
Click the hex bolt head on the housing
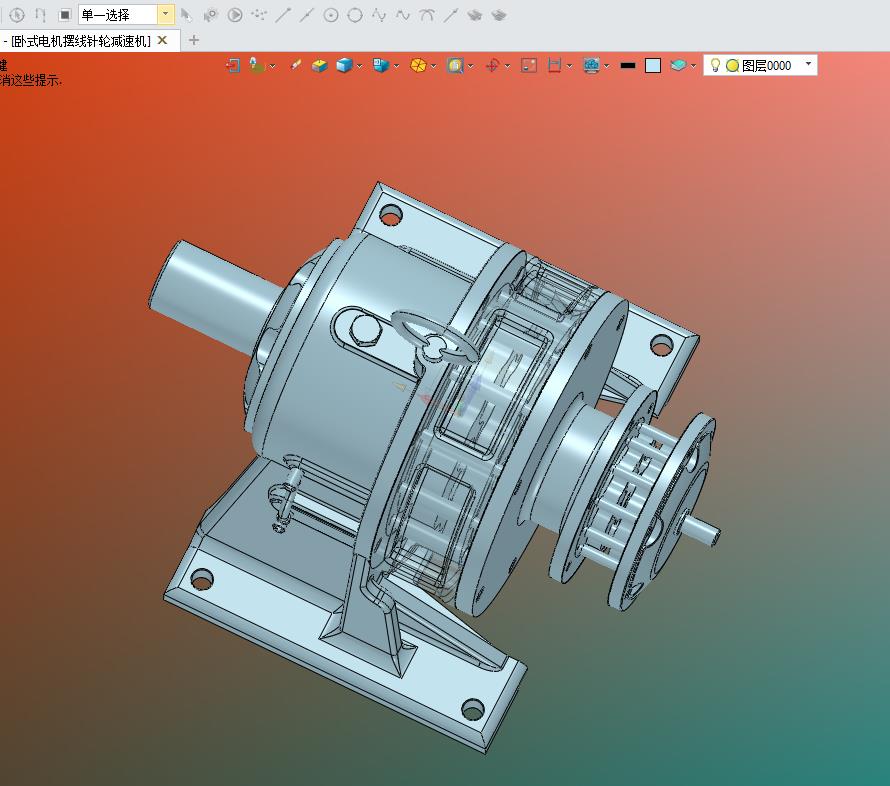(x=364, y=329)
